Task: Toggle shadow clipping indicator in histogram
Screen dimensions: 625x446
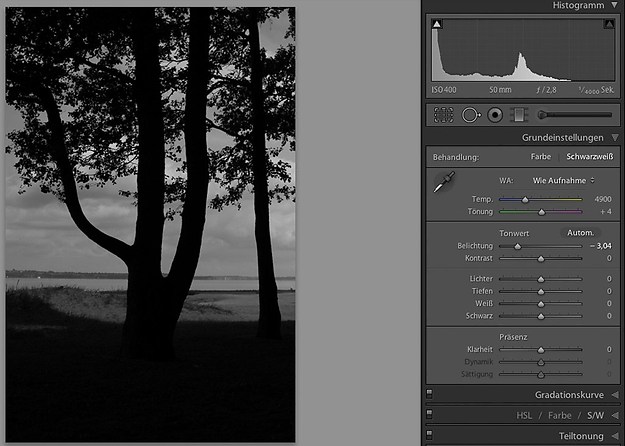Action: 438,24
